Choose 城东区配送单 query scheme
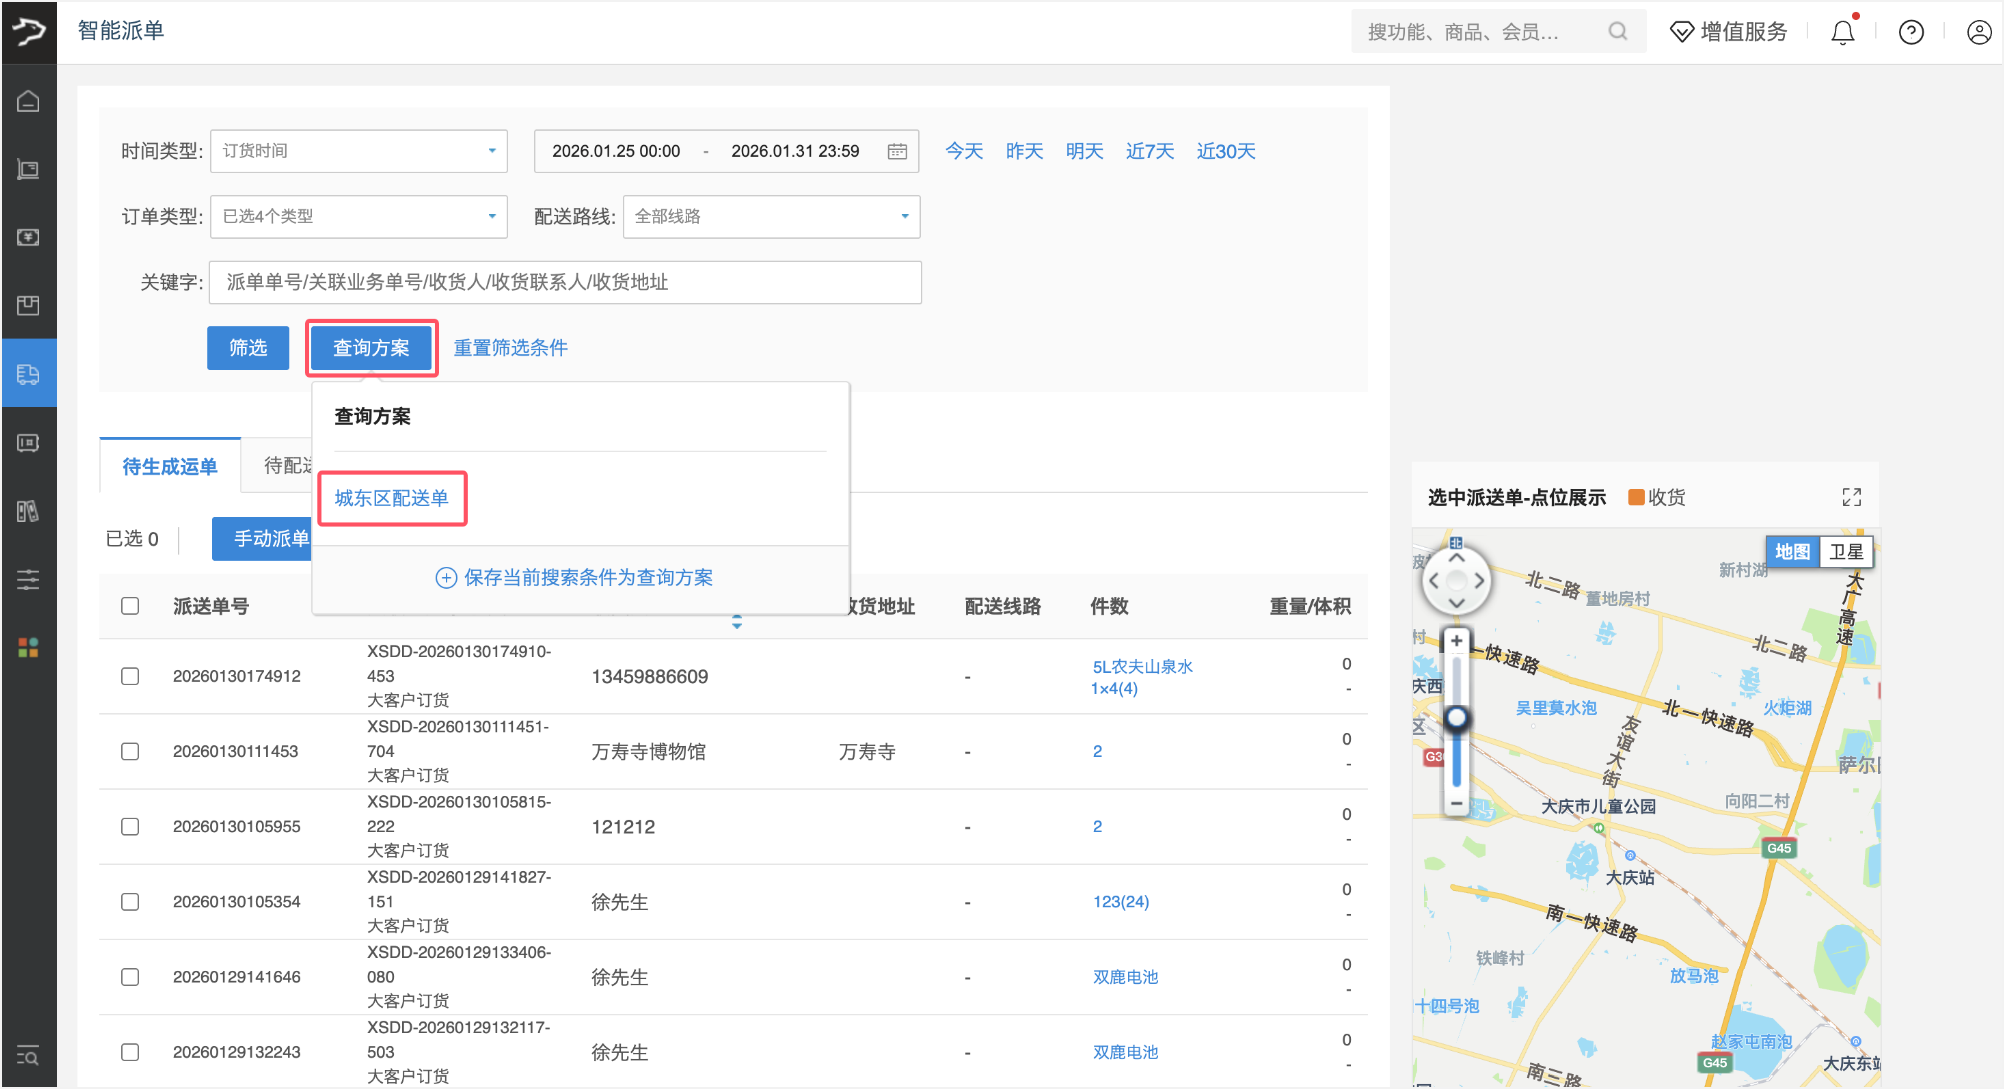 coord(391,498)
